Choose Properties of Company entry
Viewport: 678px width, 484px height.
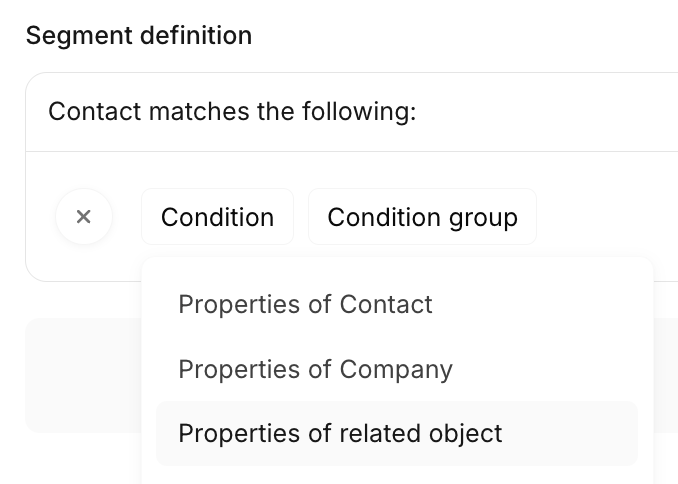tap(315, 369)
